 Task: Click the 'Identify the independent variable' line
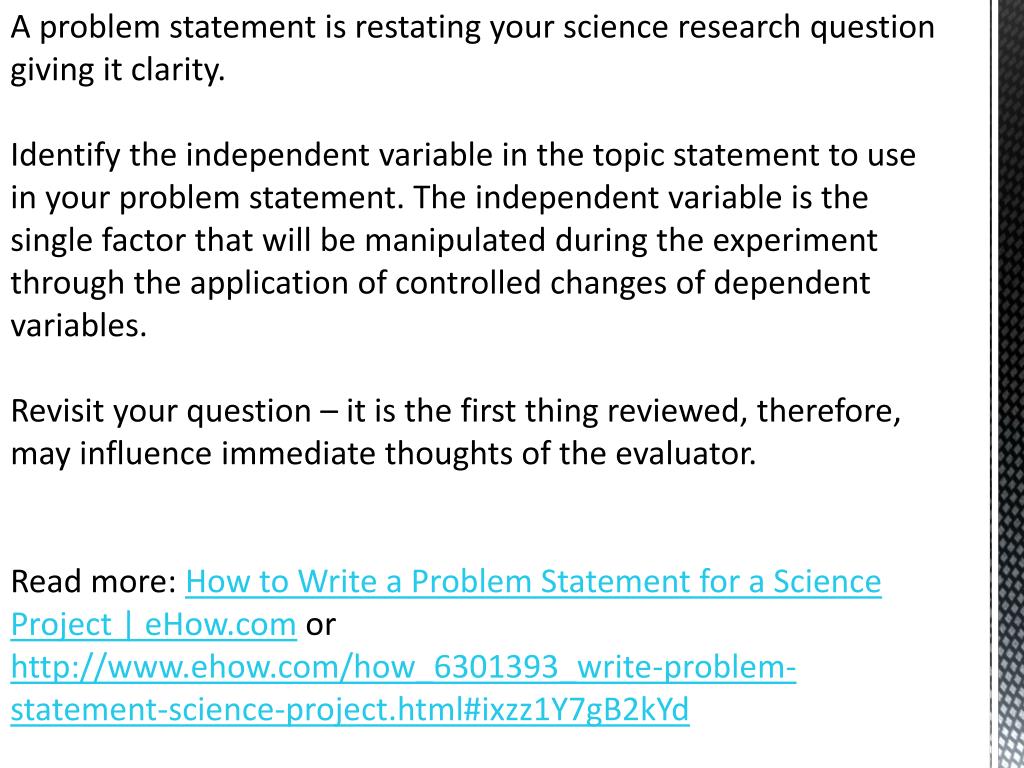click(463, 155)
